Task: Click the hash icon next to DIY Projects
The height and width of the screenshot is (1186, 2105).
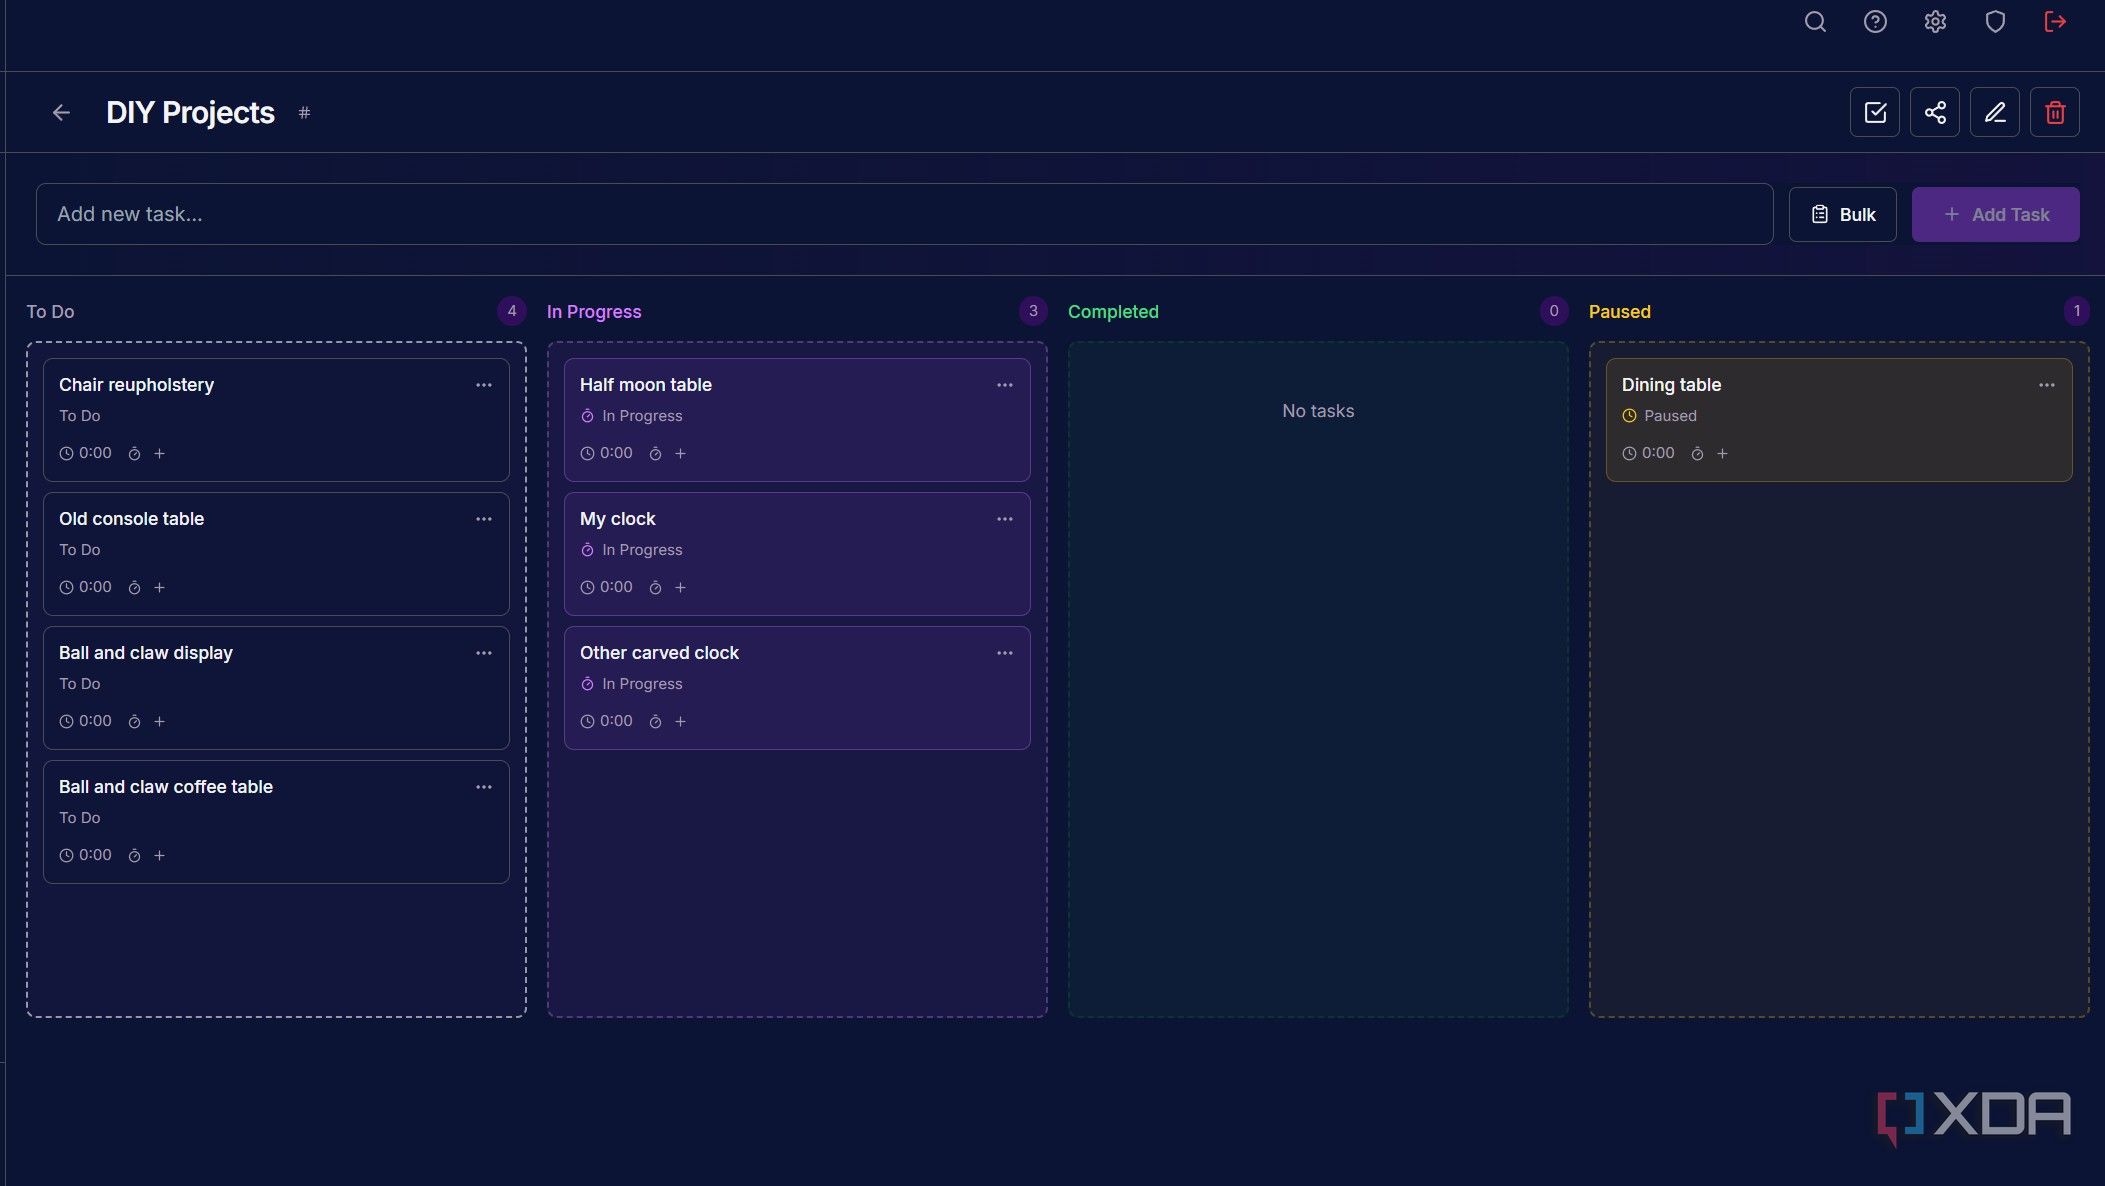Action: coord(304,113)
